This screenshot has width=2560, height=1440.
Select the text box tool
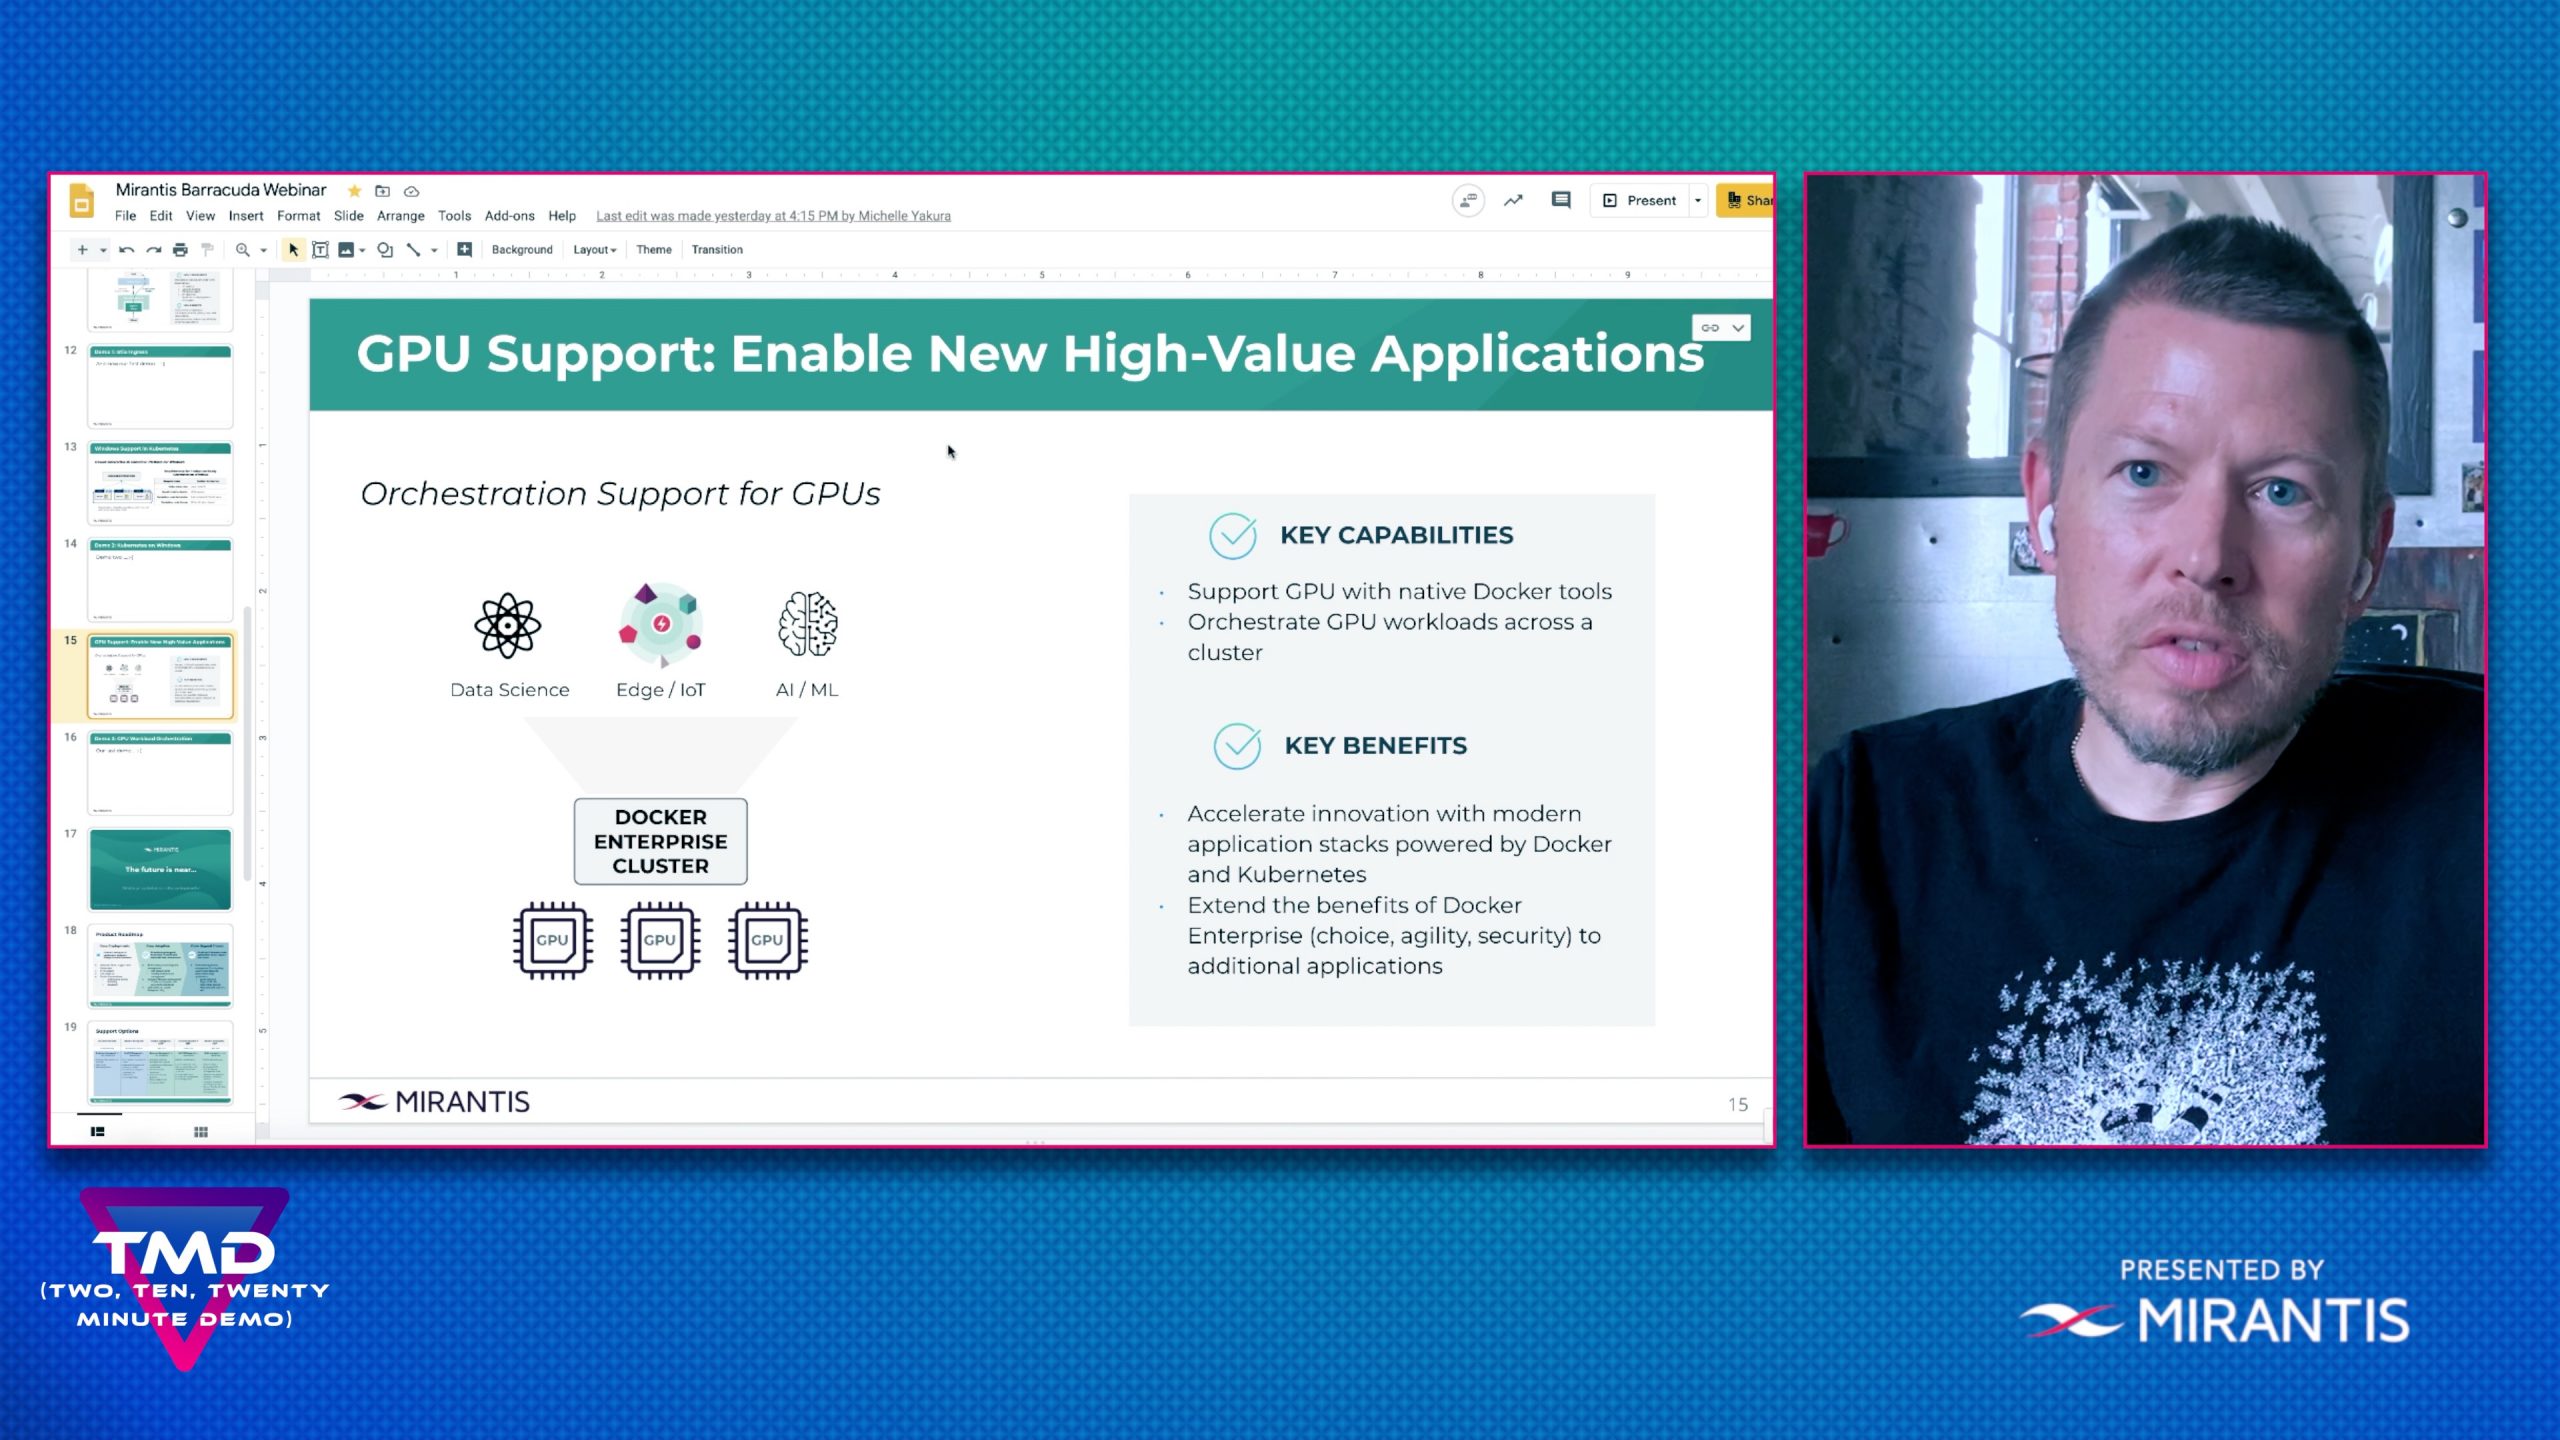320,250
